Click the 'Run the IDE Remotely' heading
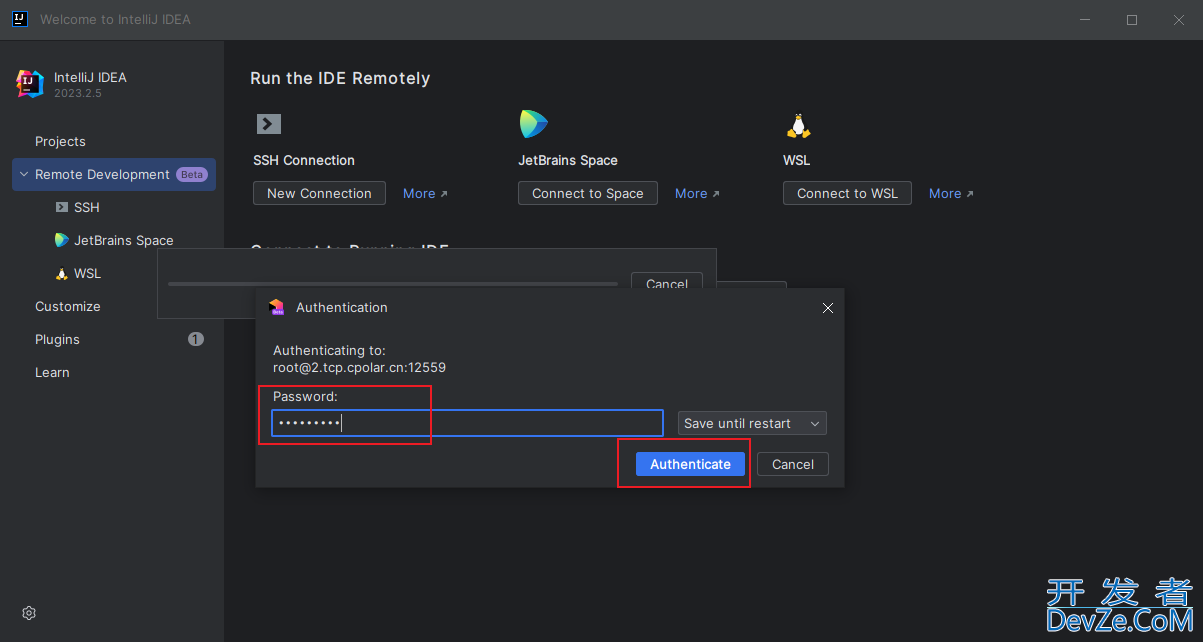 pyautogui.click(x=340, y=78)
